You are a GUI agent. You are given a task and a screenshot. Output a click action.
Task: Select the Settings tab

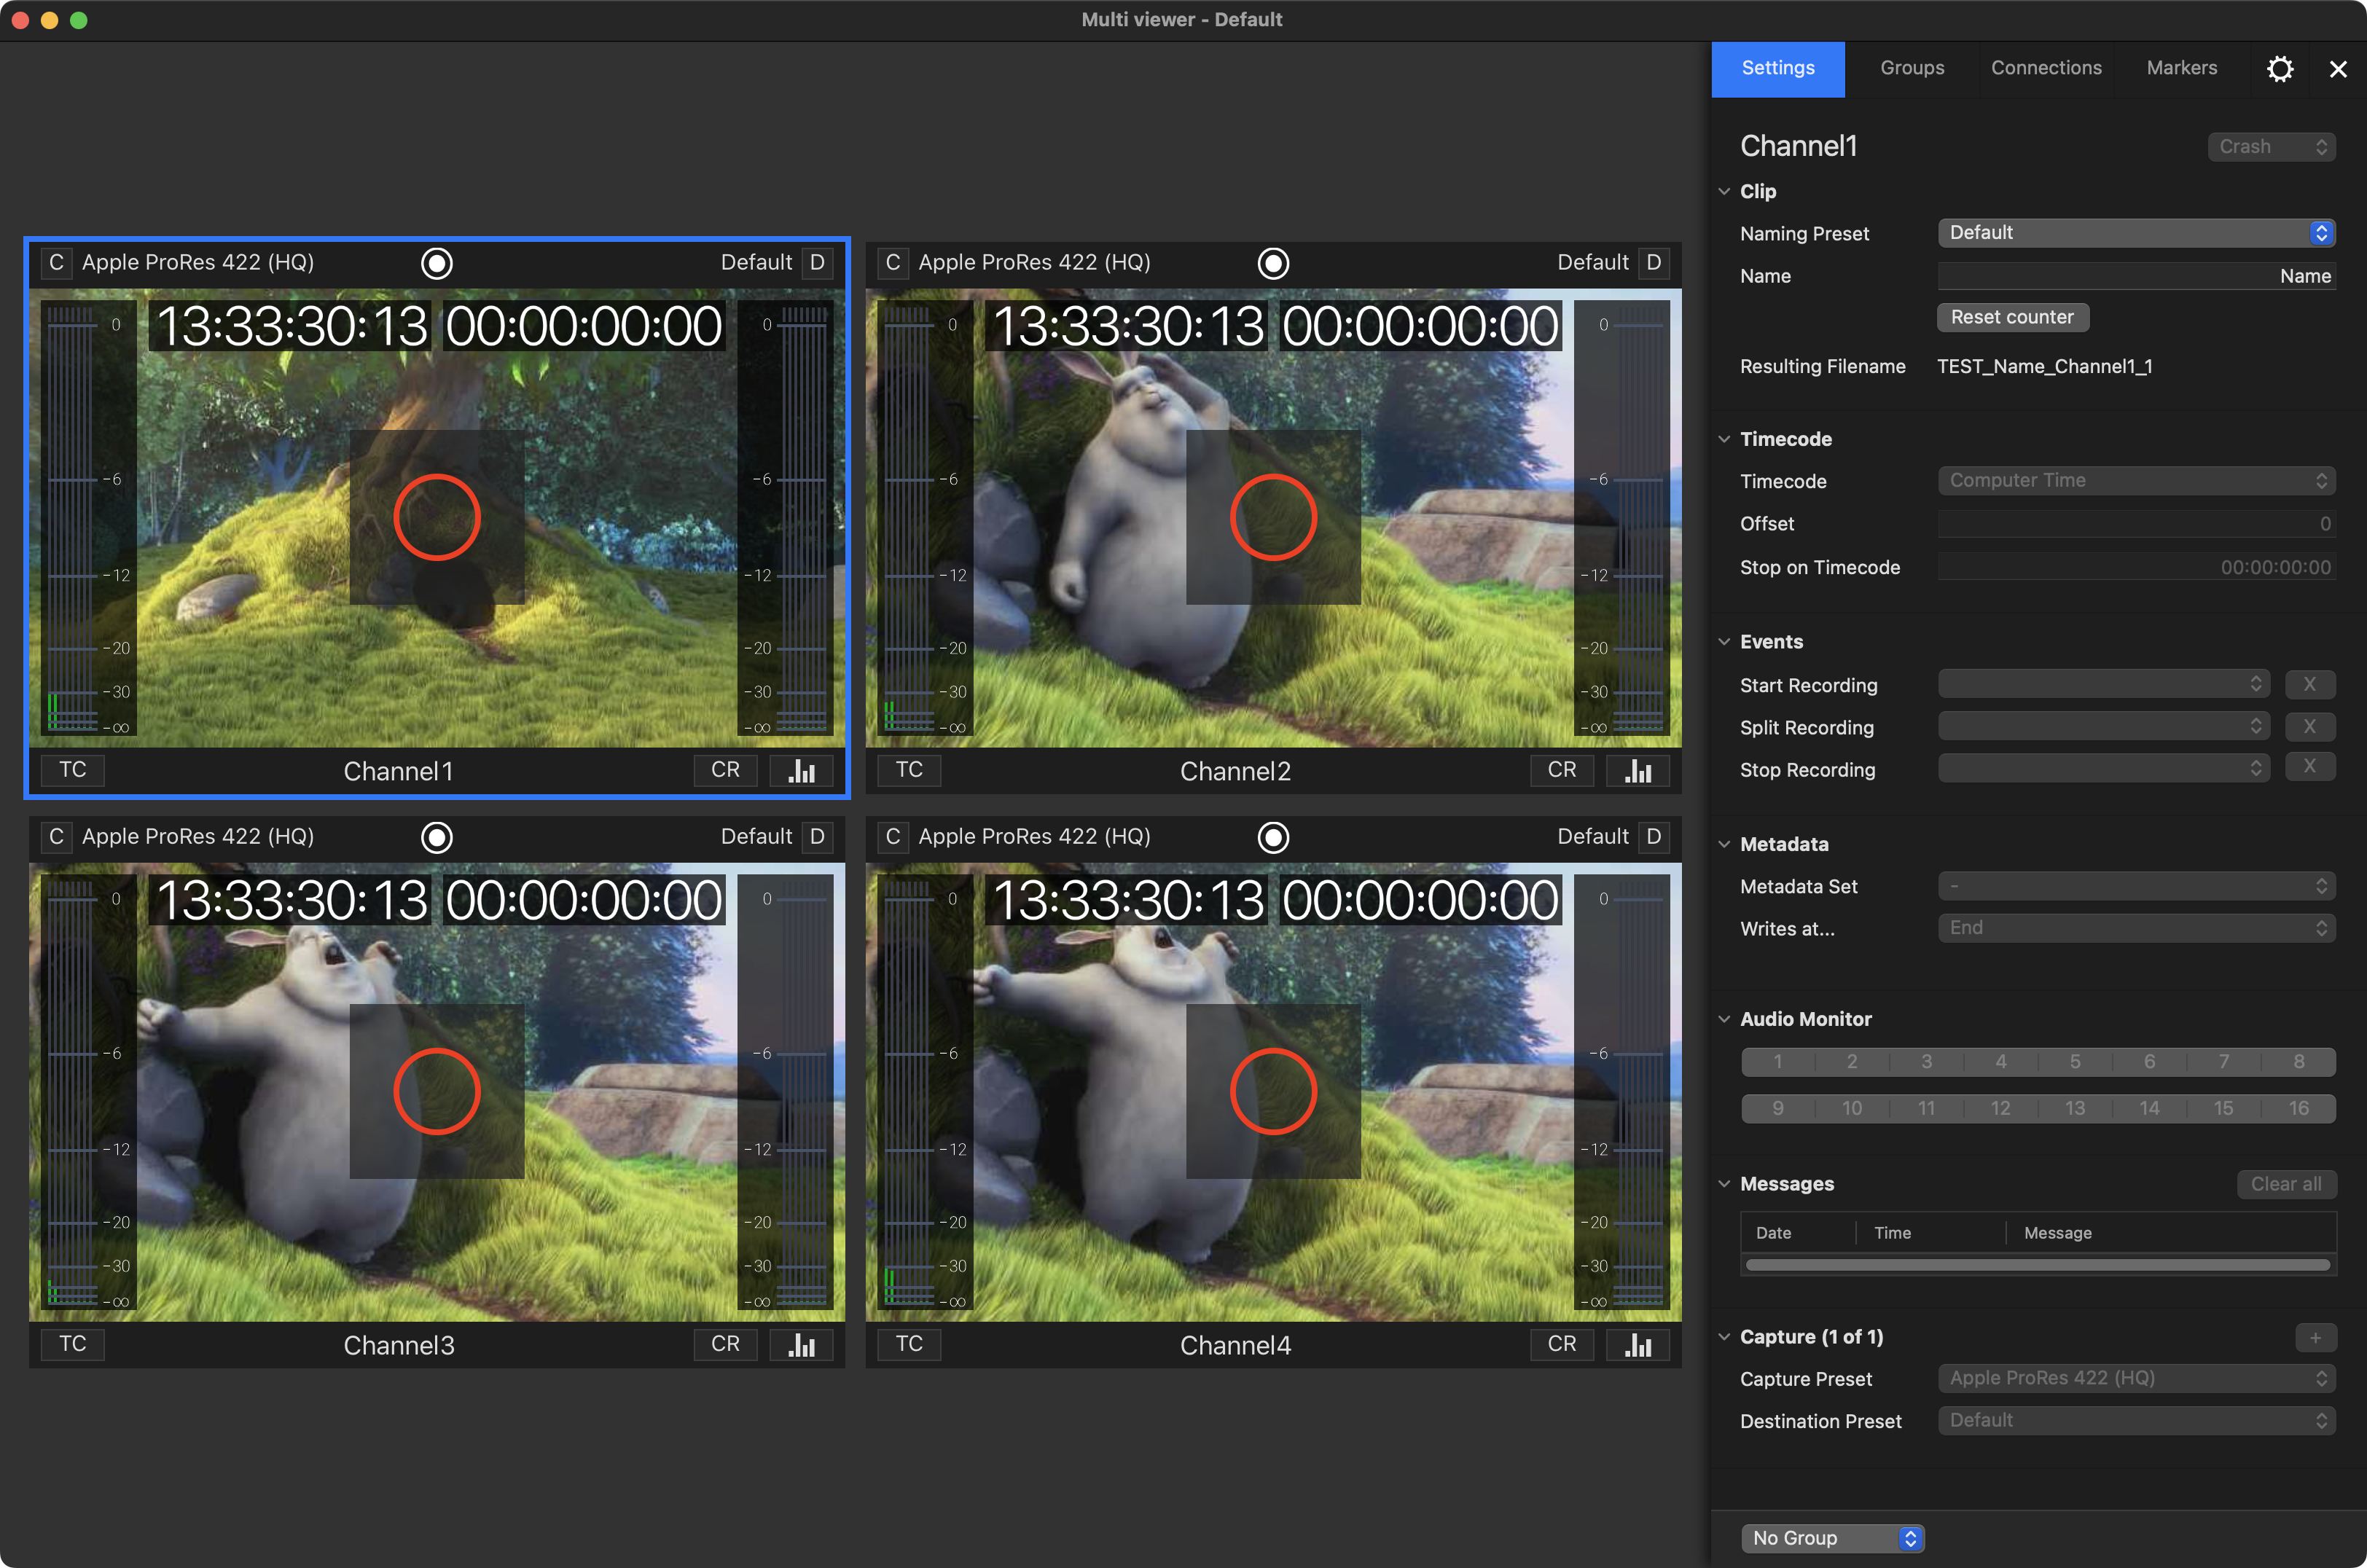click(1777, 68)
